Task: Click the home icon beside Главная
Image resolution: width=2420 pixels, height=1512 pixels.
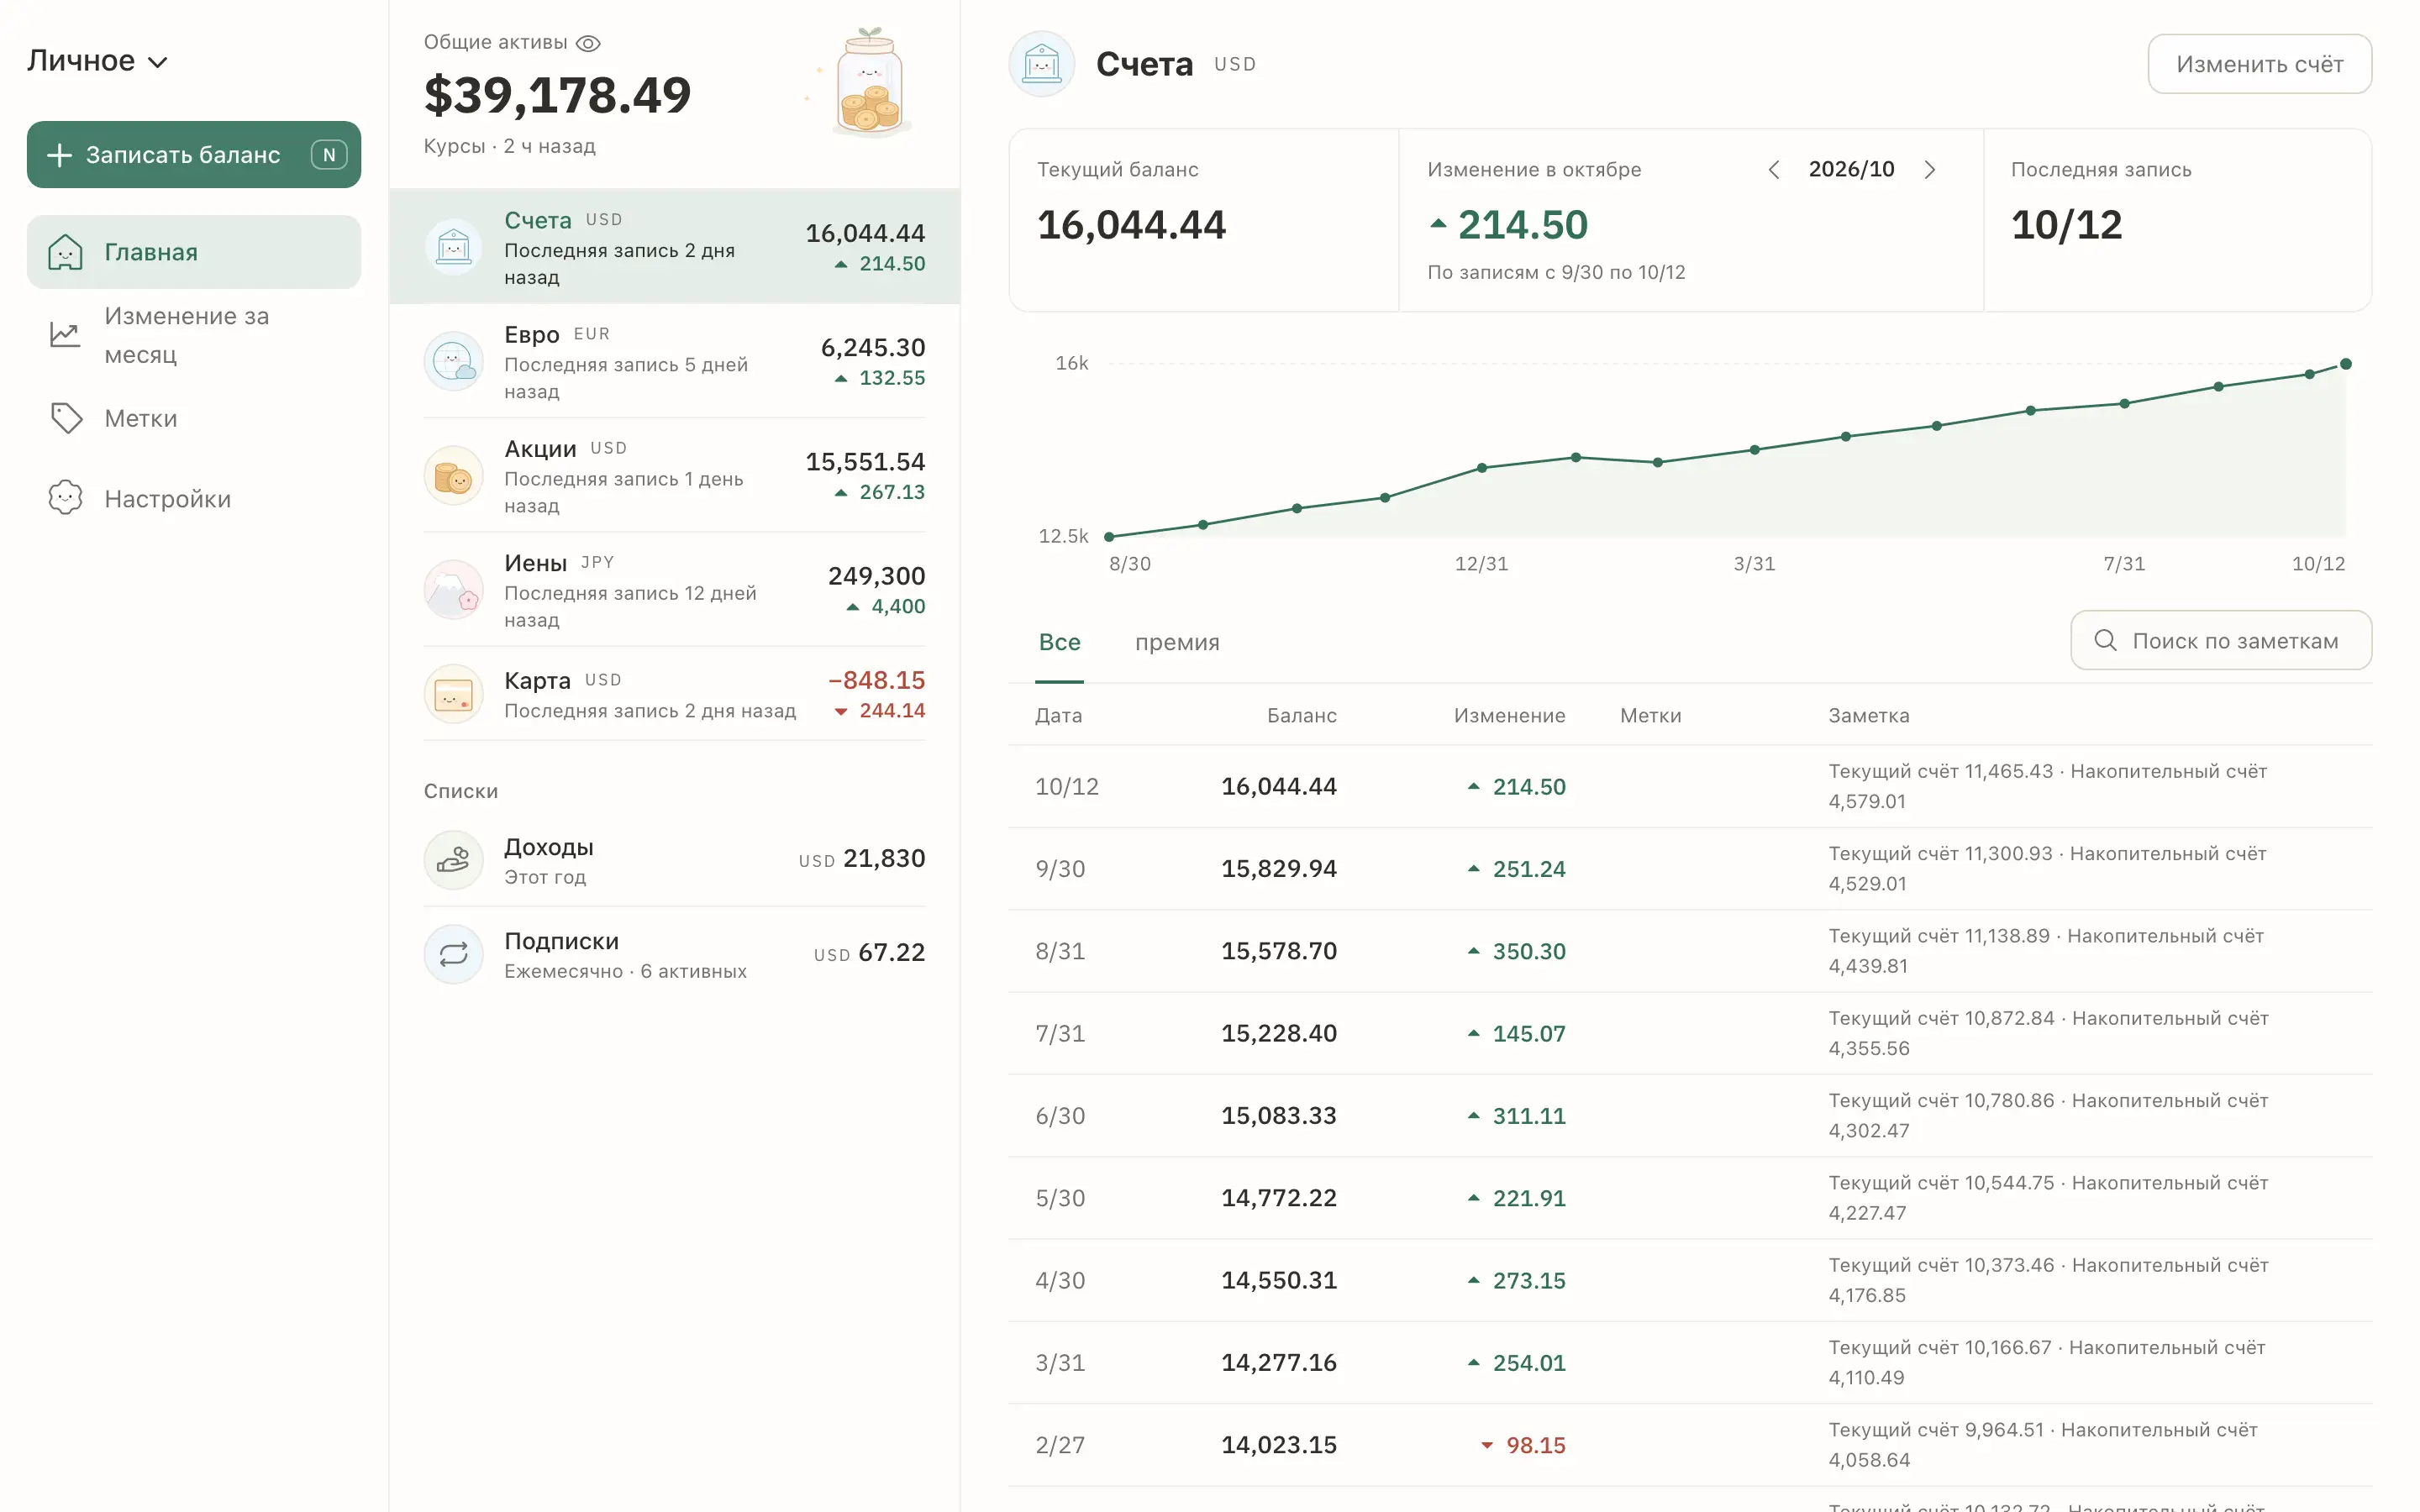Action: pos(65,252)
